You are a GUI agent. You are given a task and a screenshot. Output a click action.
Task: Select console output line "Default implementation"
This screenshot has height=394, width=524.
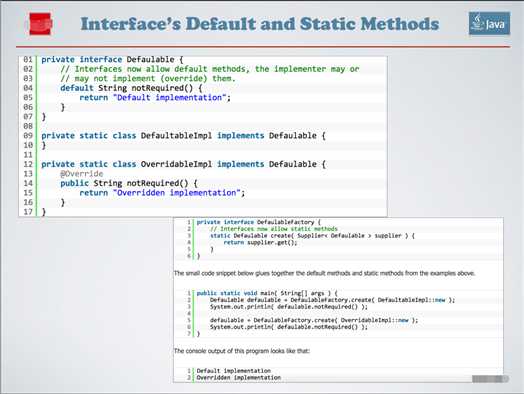pyautogui.click(x=234, y=371)
